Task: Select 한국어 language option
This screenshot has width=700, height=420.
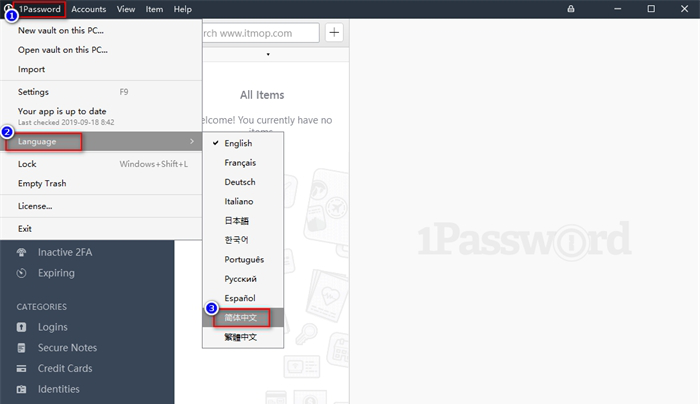Action: [243, 240]
